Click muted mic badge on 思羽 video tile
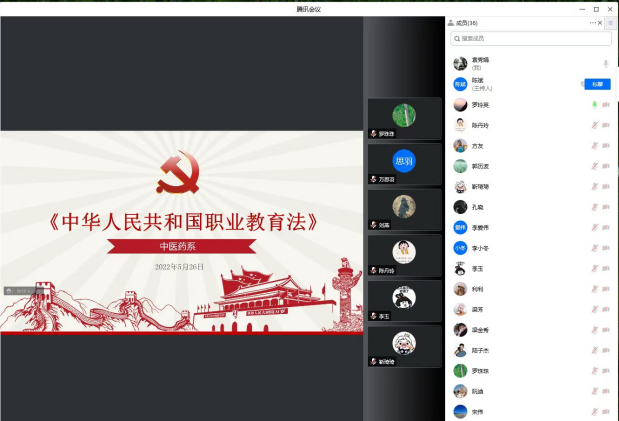 [x=373, y=179]
